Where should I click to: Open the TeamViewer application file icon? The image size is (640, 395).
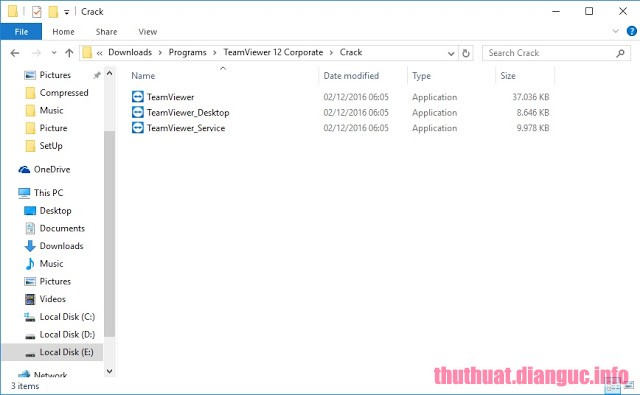[138, 97]
